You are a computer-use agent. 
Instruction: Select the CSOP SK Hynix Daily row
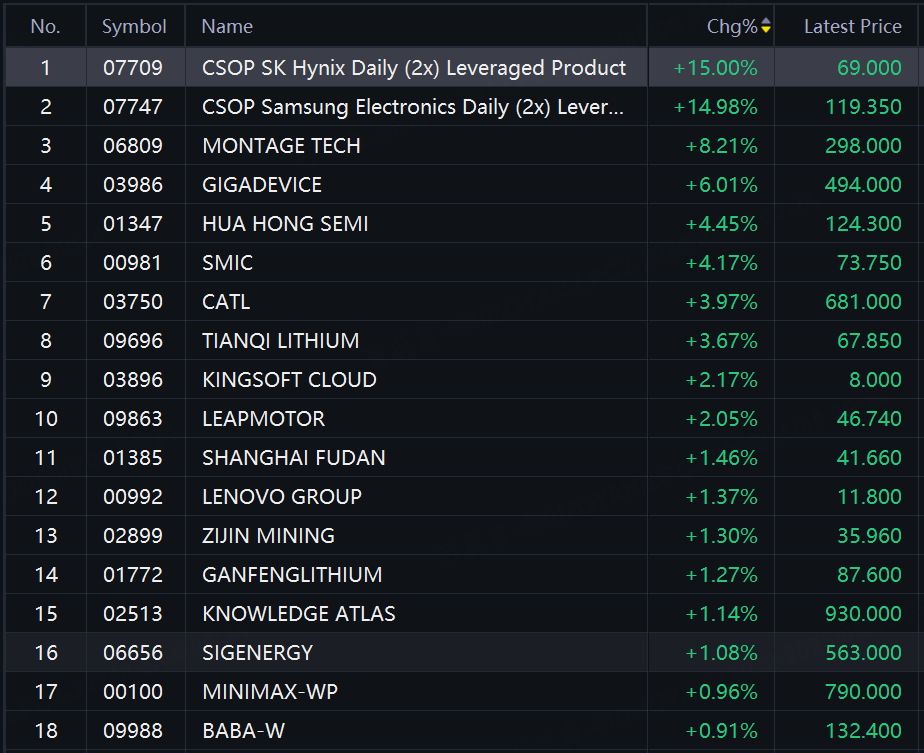point(462,67)
